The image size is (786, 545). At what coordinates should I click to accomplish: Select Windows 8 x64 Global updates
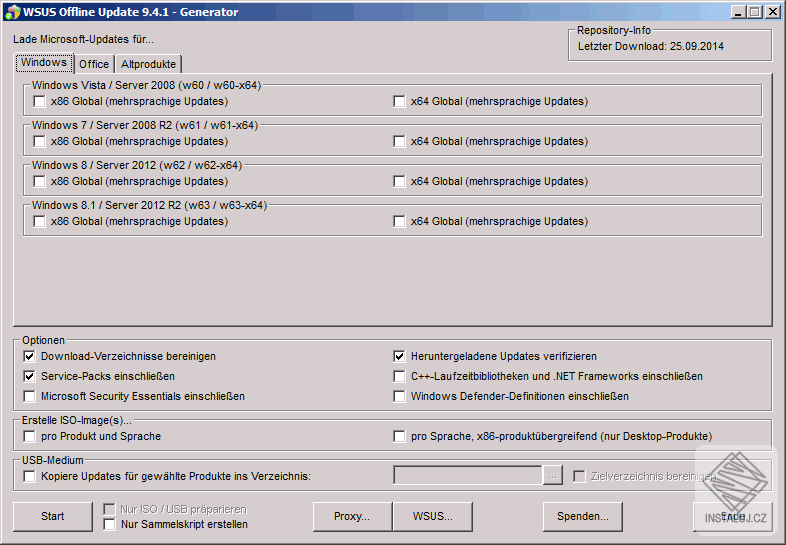click(399, 181)
